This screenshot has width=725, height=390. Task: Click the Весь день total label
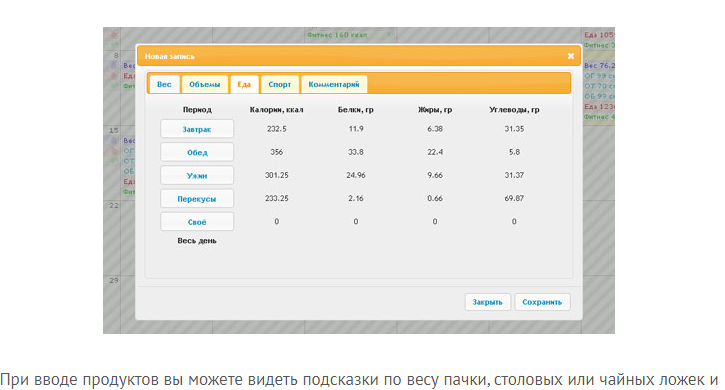(197, 241)
